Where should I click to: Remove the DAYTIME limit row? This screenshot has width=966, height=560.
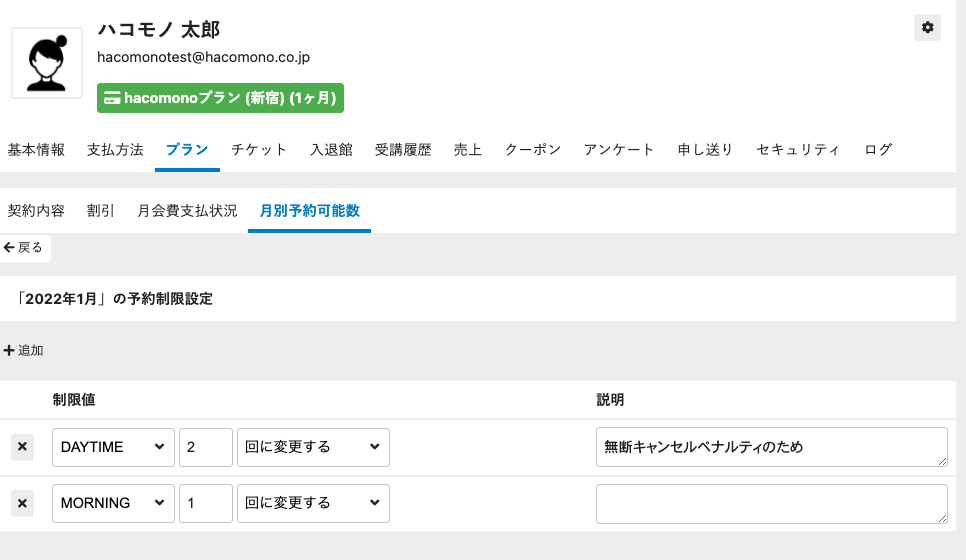pos(22,447)
